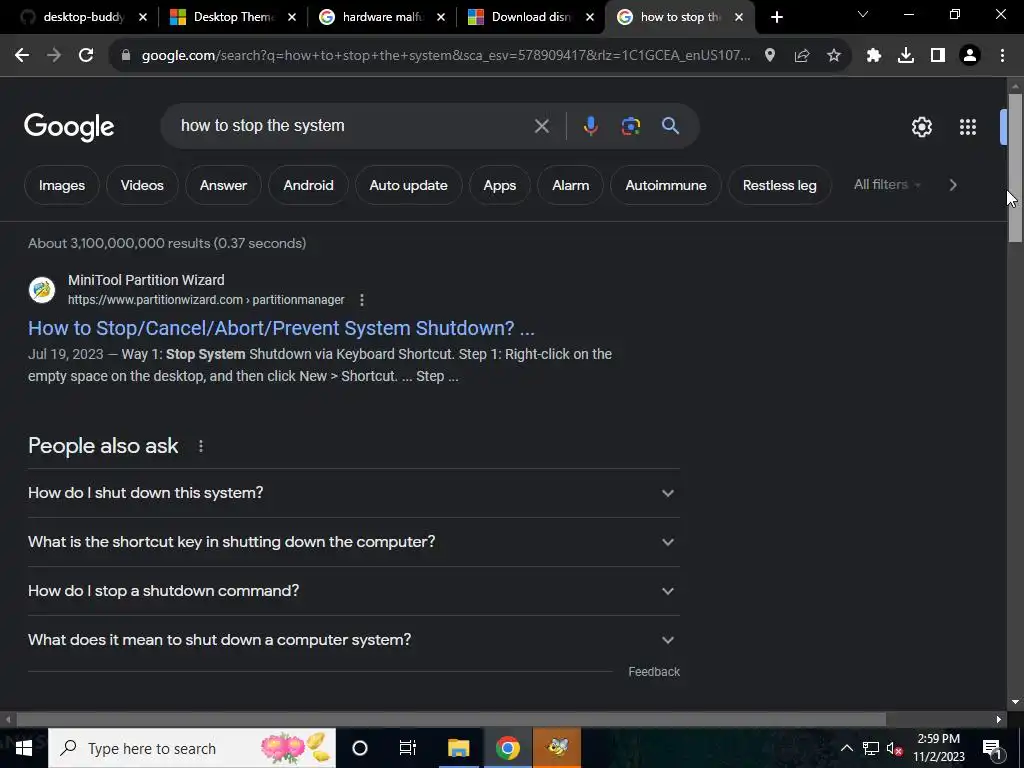View site information lock icon
This screenshot has height=768, width=1024.
coord(126,56)
